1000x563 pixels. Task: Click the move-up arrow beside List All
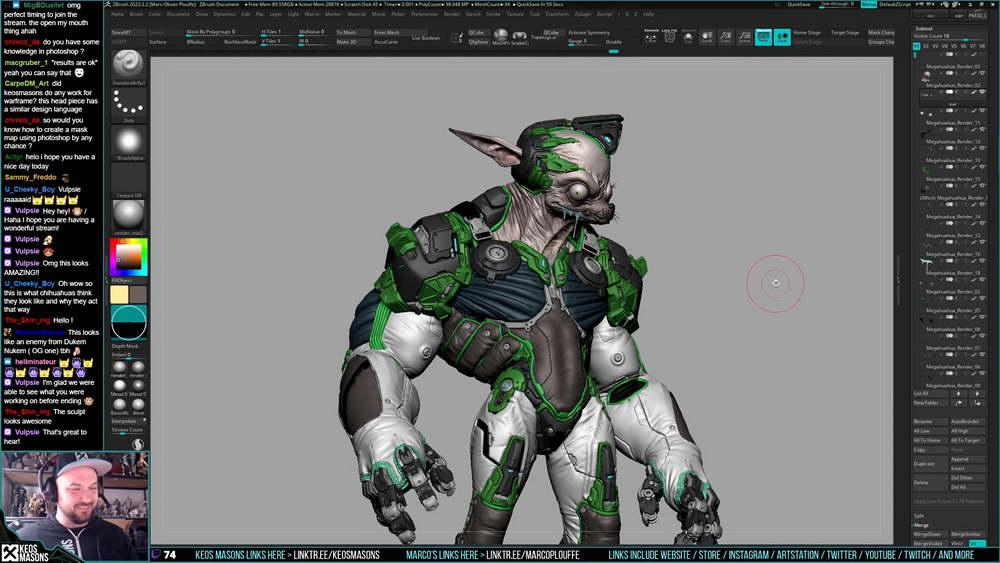[x=958, y=393]
